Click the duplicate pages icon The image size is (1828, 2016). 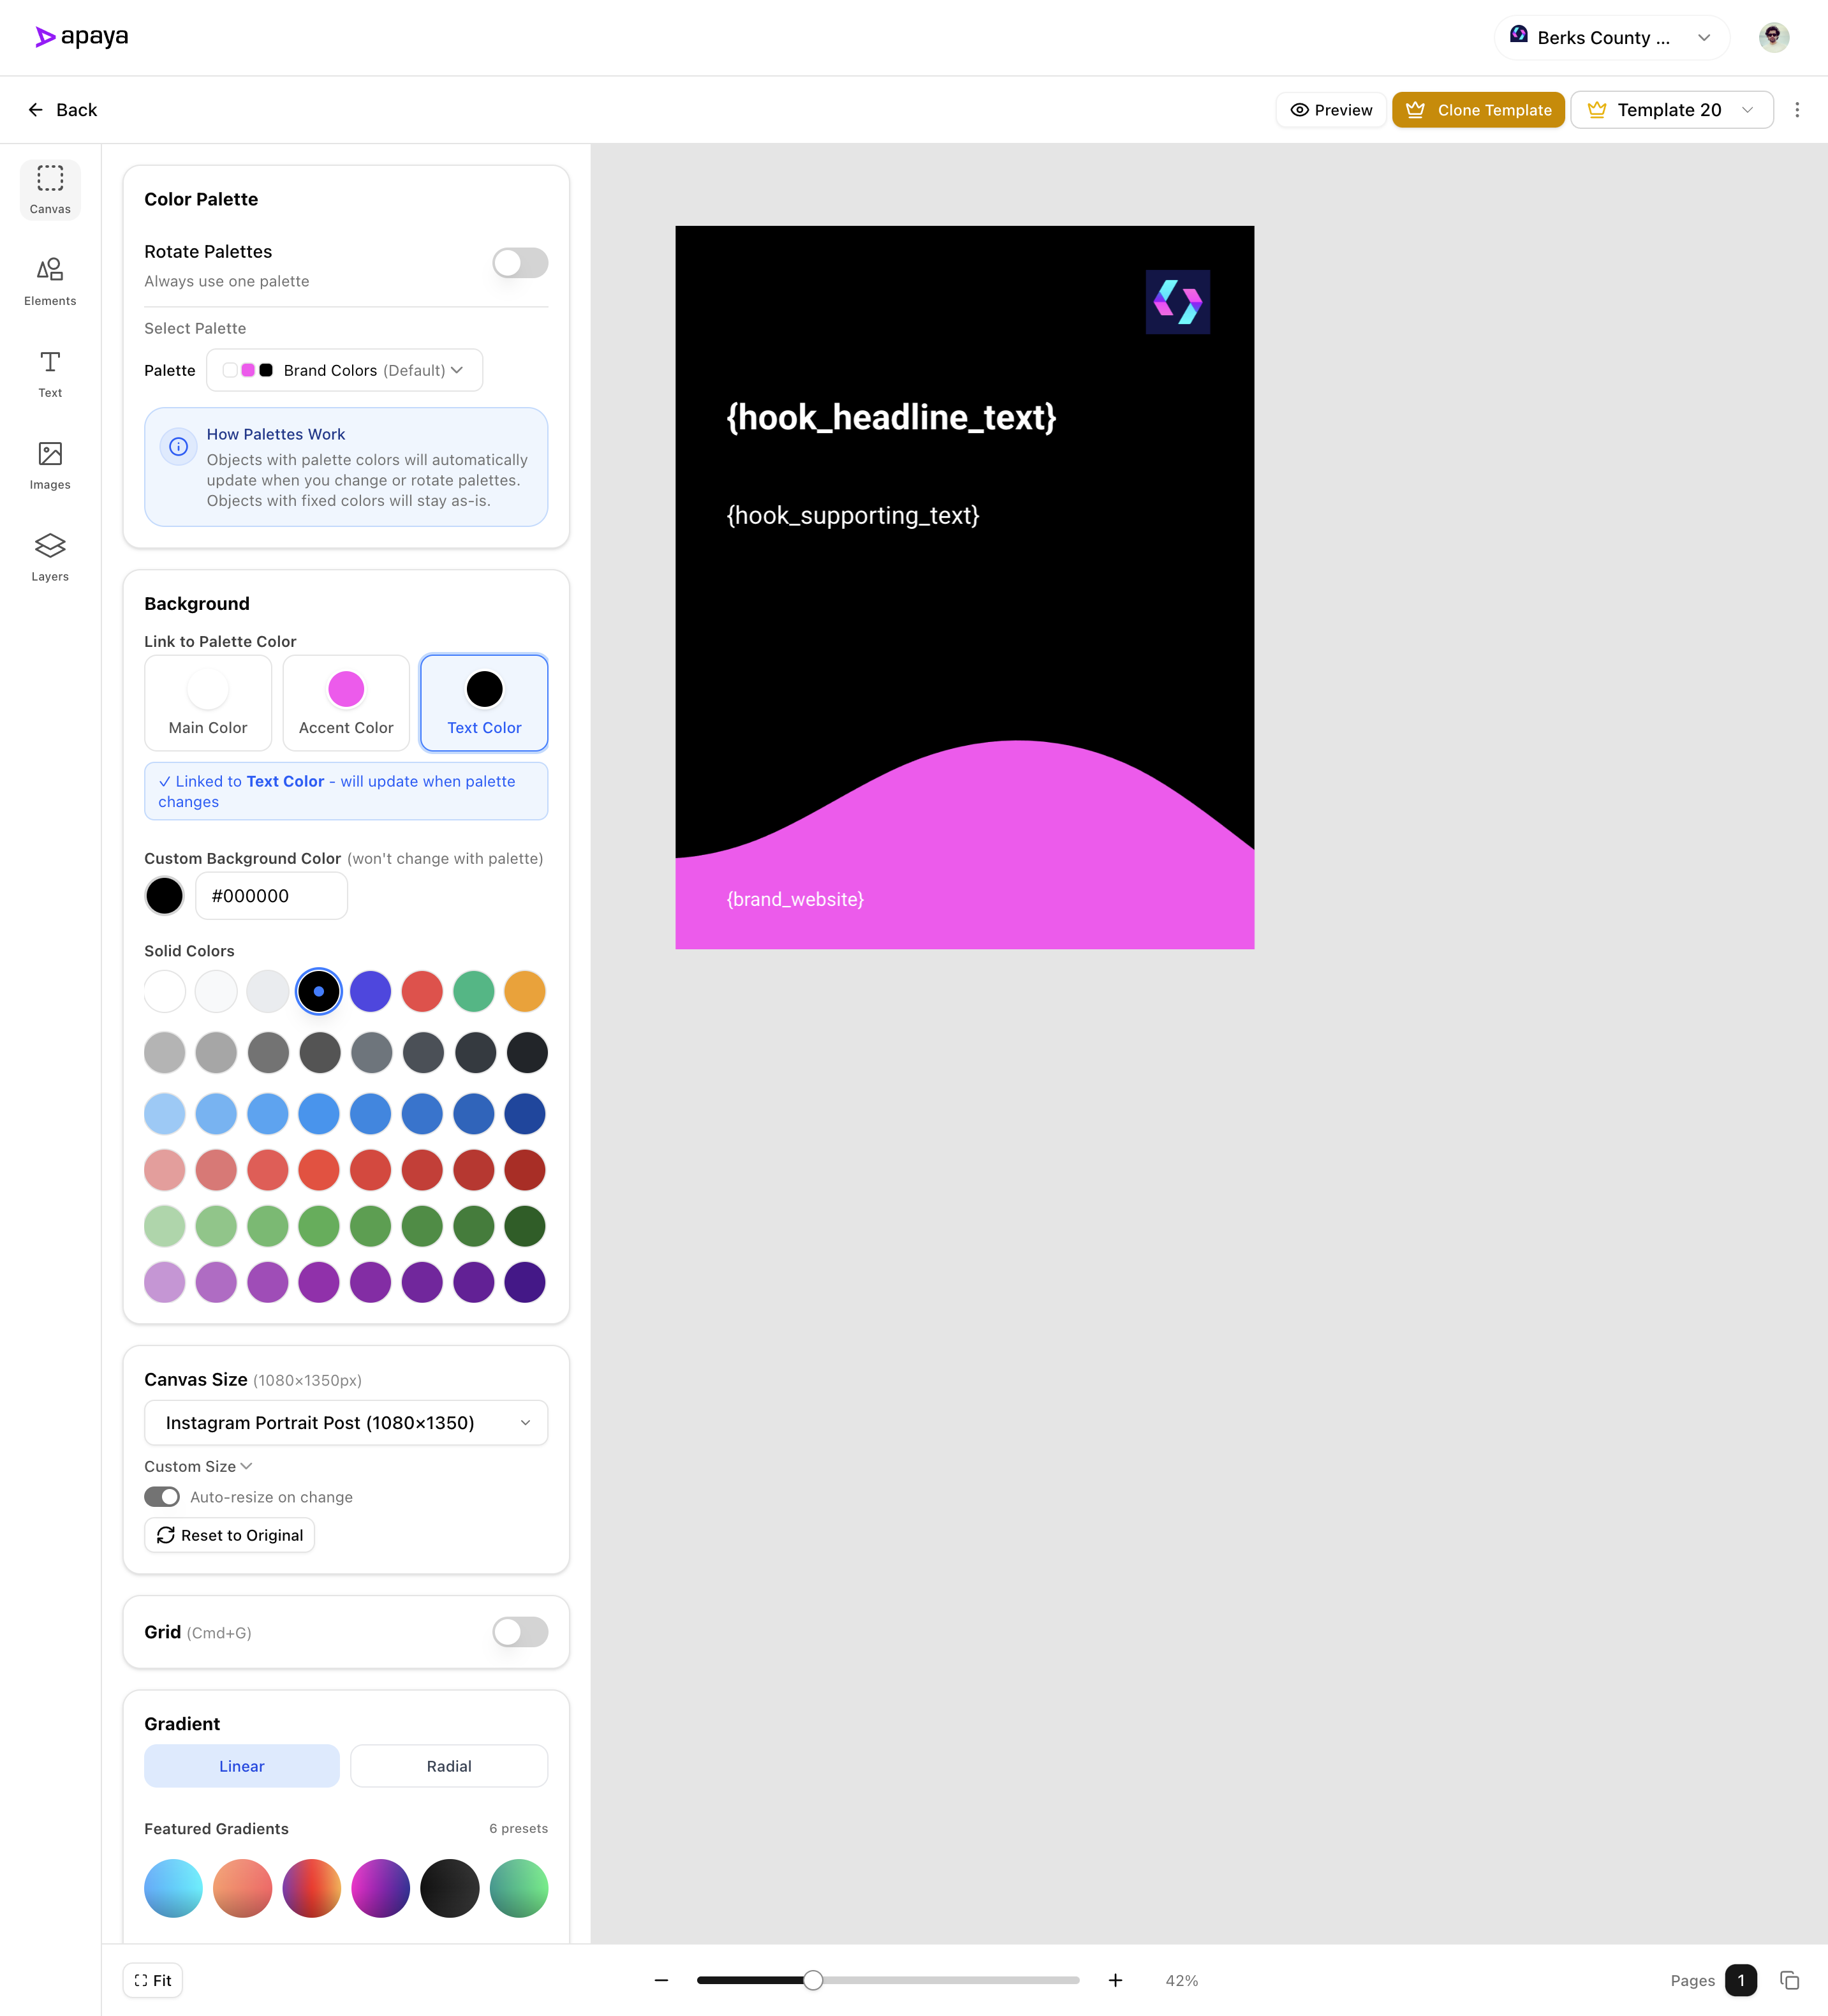click(1789, 1980)
